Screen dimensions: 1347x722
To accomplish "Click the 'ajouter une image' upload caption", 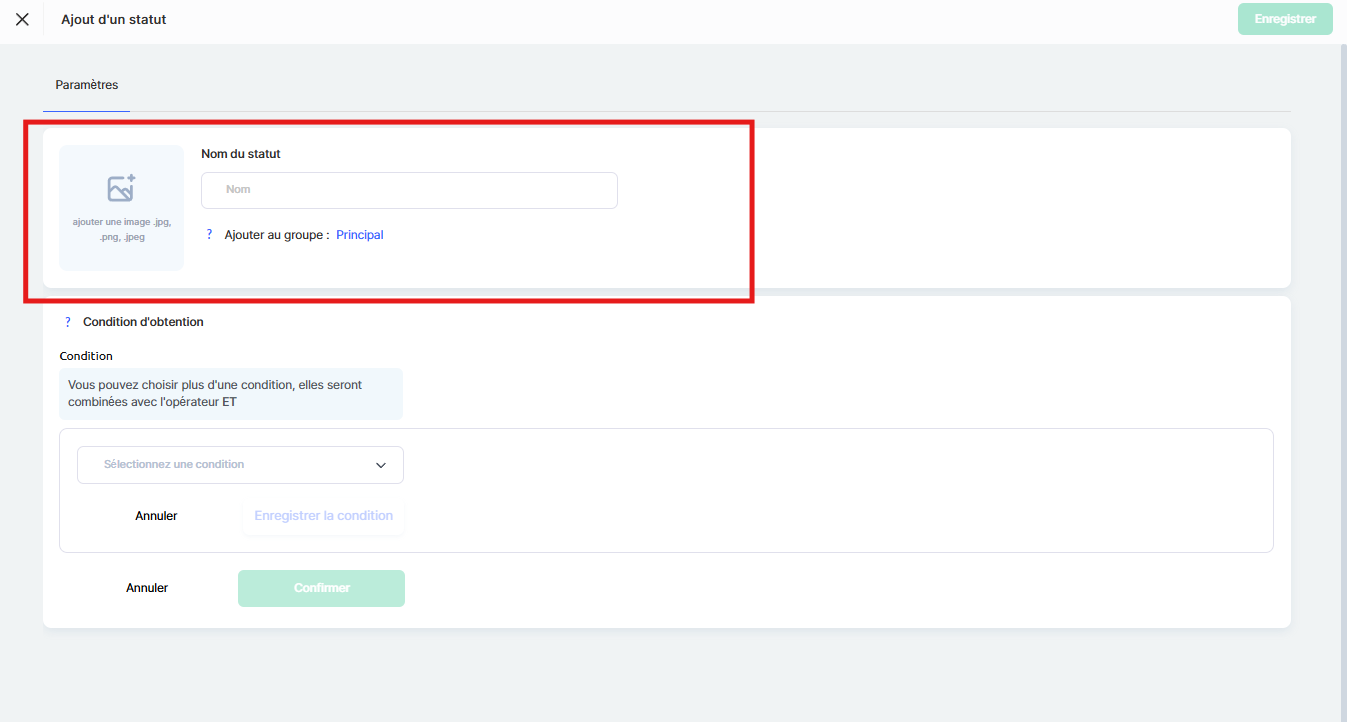I will (x=121, y=229).
